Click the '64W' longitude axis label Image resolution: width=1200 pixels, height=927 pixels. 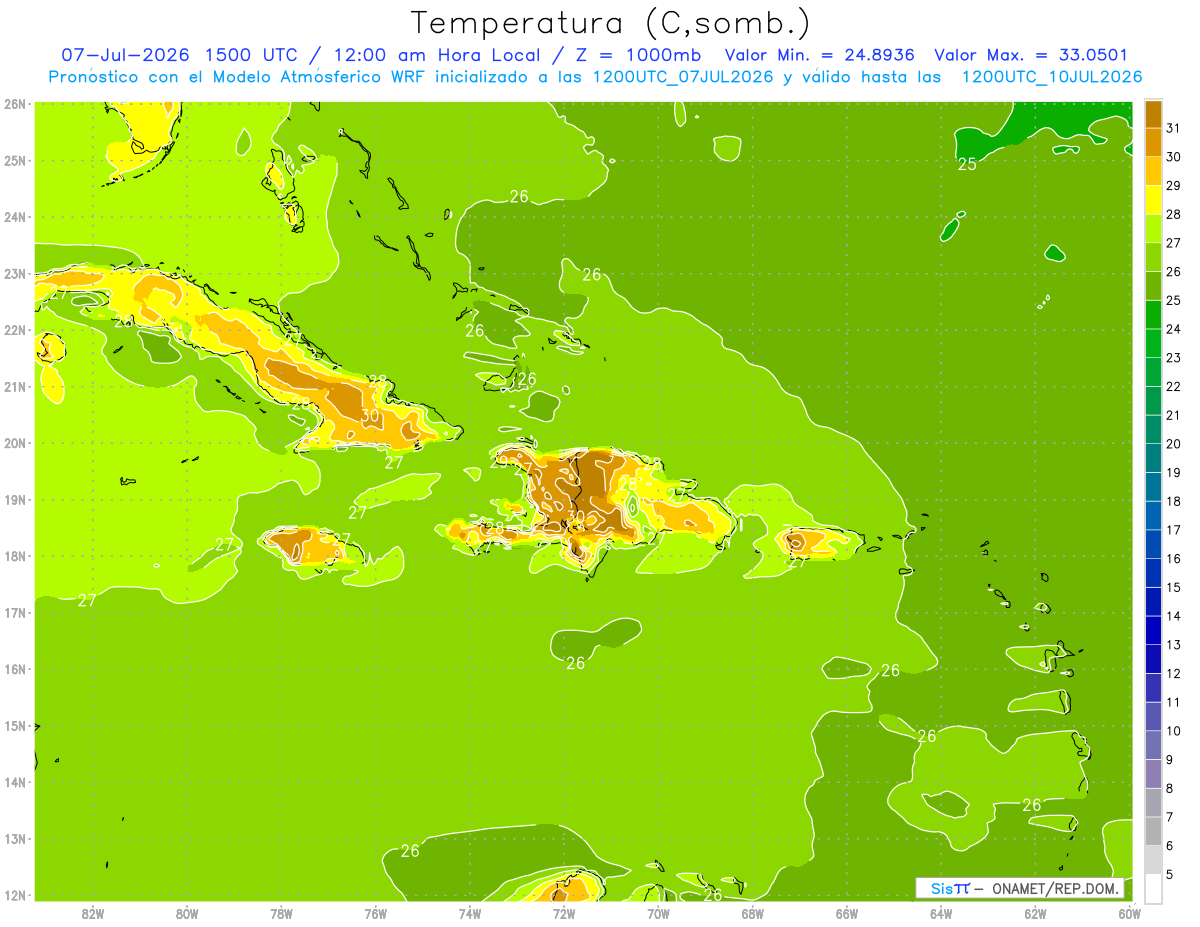(x=941, y=914)
